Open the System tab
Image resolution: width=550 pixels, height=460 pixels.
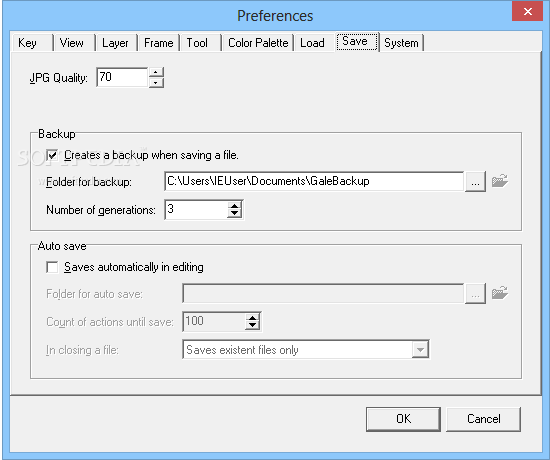tap(402, 43)
